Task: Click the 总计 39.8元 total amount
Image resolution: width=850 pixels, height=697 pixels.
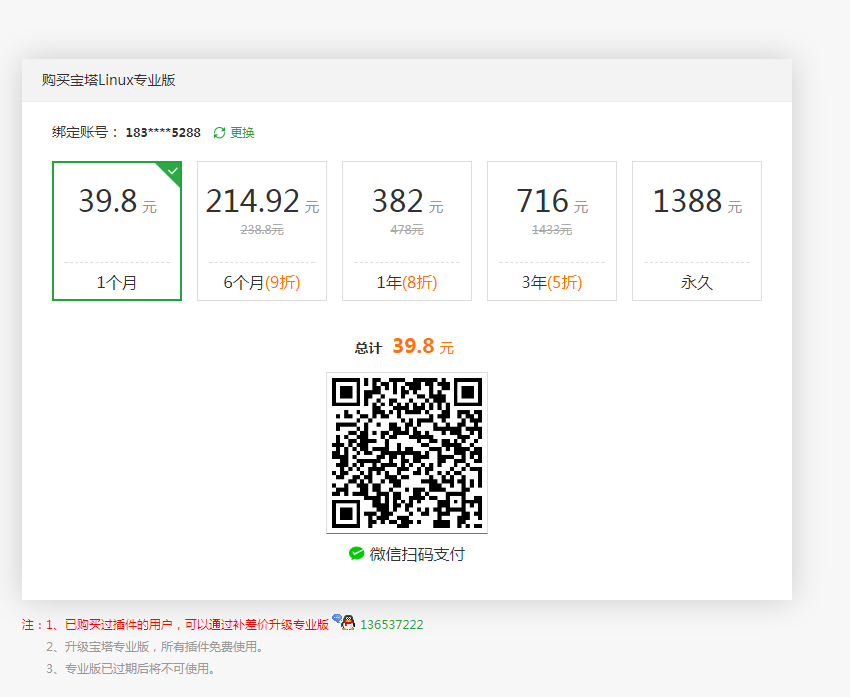Action: (406, 347)
